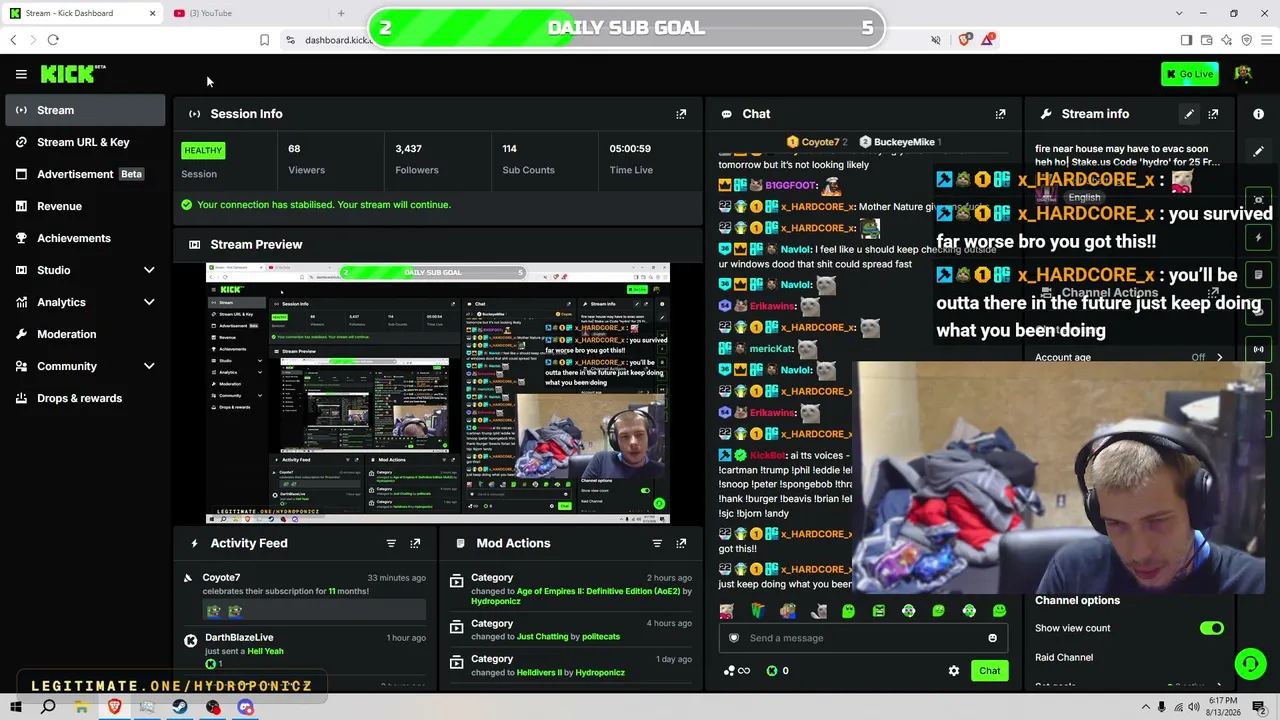This screenshot has width=1280, height=720.
Task: Filter the Activity Feed list
Action: pyautogui.click(x=391, y=543)
